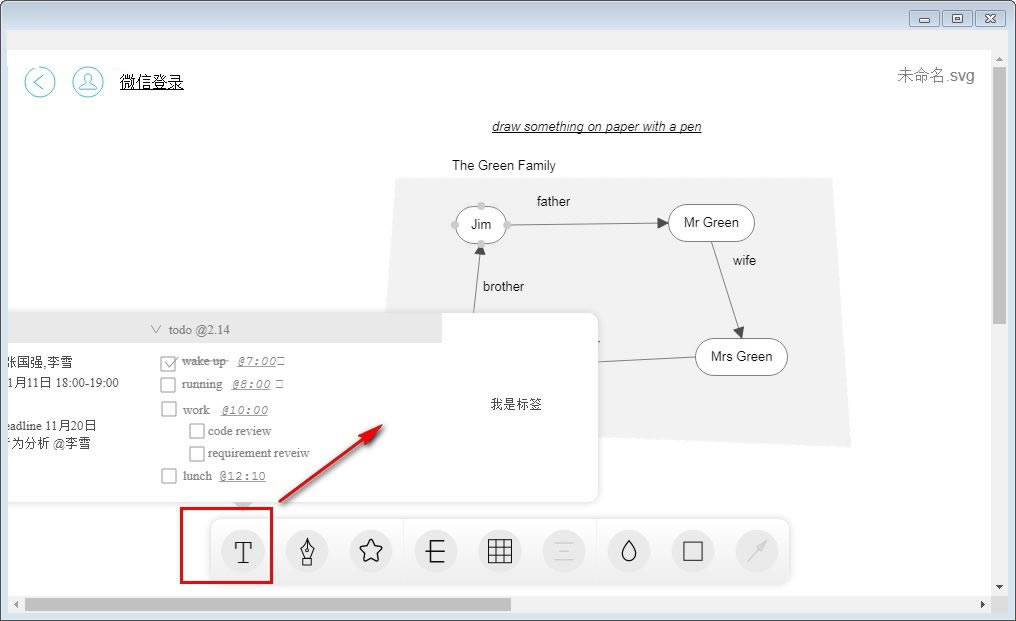
Task: Click the vertical scrollbar down arrow
Action: pyautogui.click(x=999, y=587)
